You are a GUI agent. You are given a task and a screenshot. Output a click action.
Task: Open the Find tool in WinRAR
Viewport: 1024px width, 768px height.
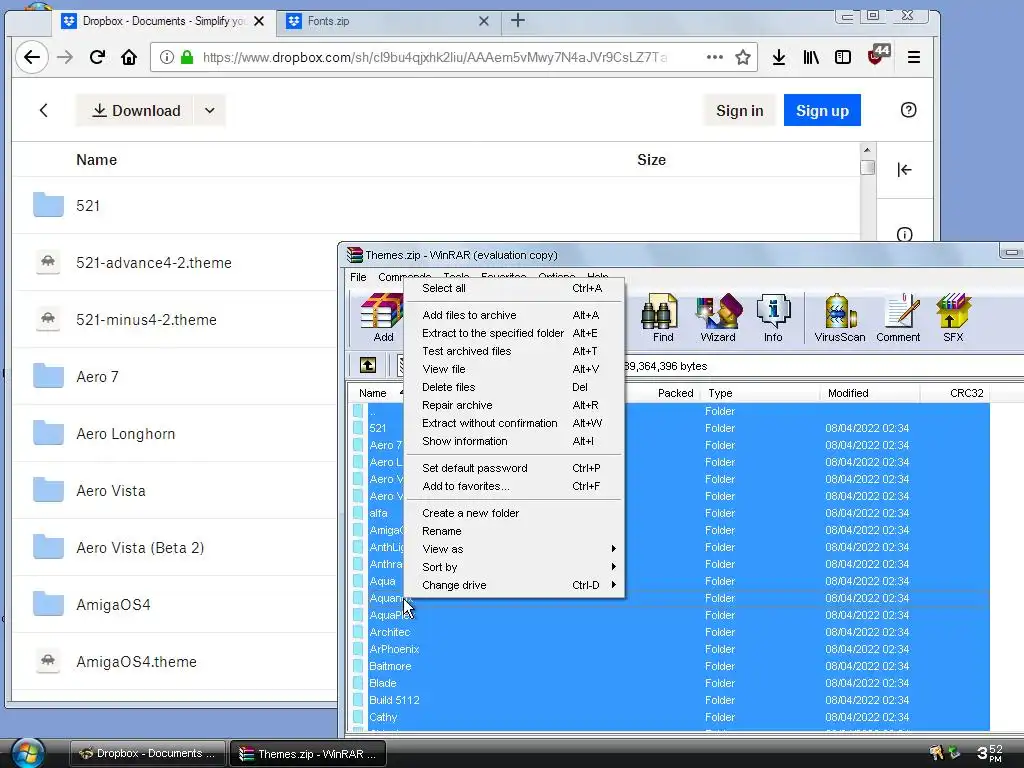coord(663,318)
